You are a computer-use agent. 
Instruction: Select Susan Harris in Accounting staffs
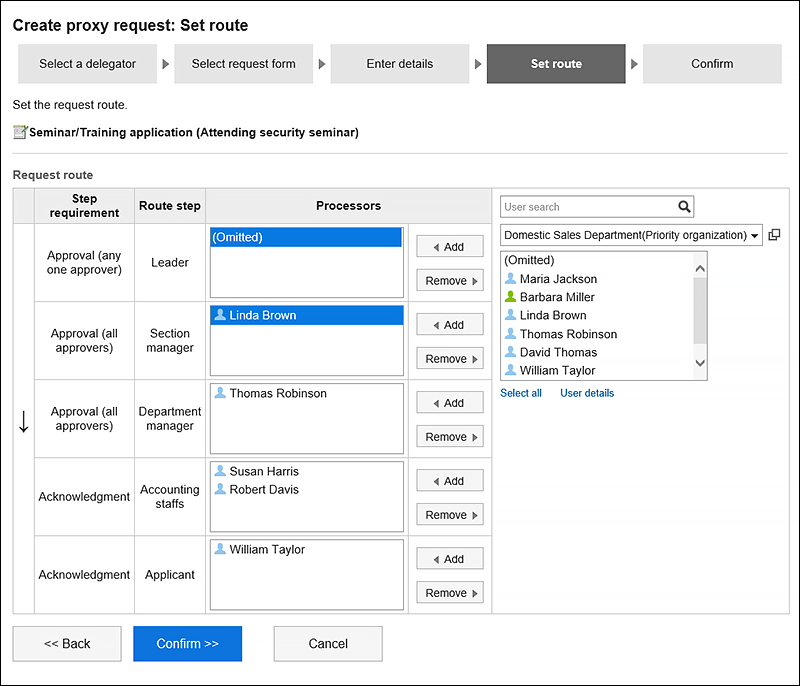[306, 471]
